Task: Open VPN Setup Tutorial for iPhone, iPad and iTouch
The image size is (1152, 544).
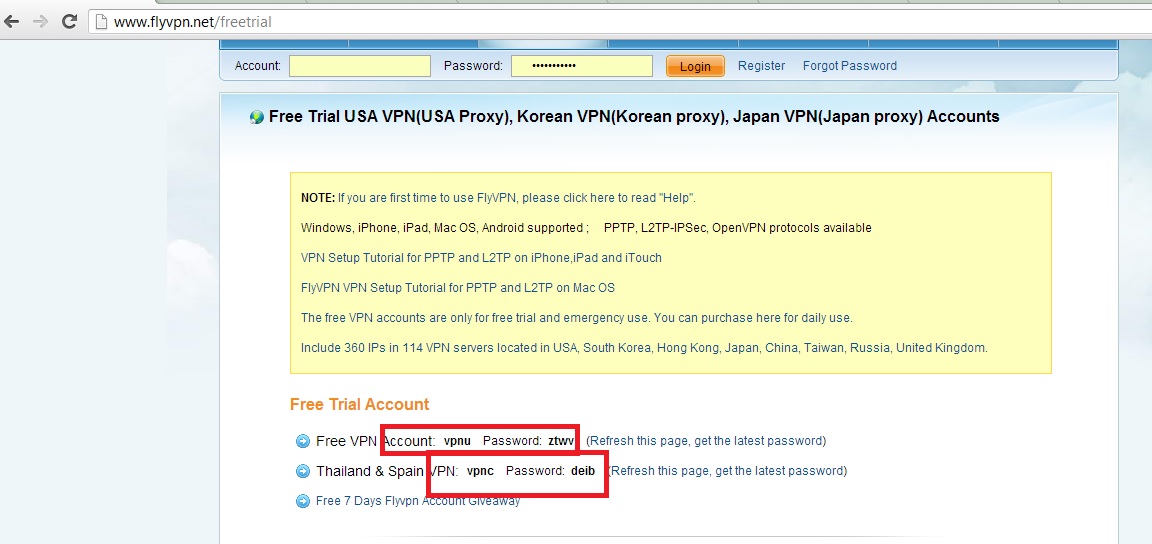Action: point(481,258)
